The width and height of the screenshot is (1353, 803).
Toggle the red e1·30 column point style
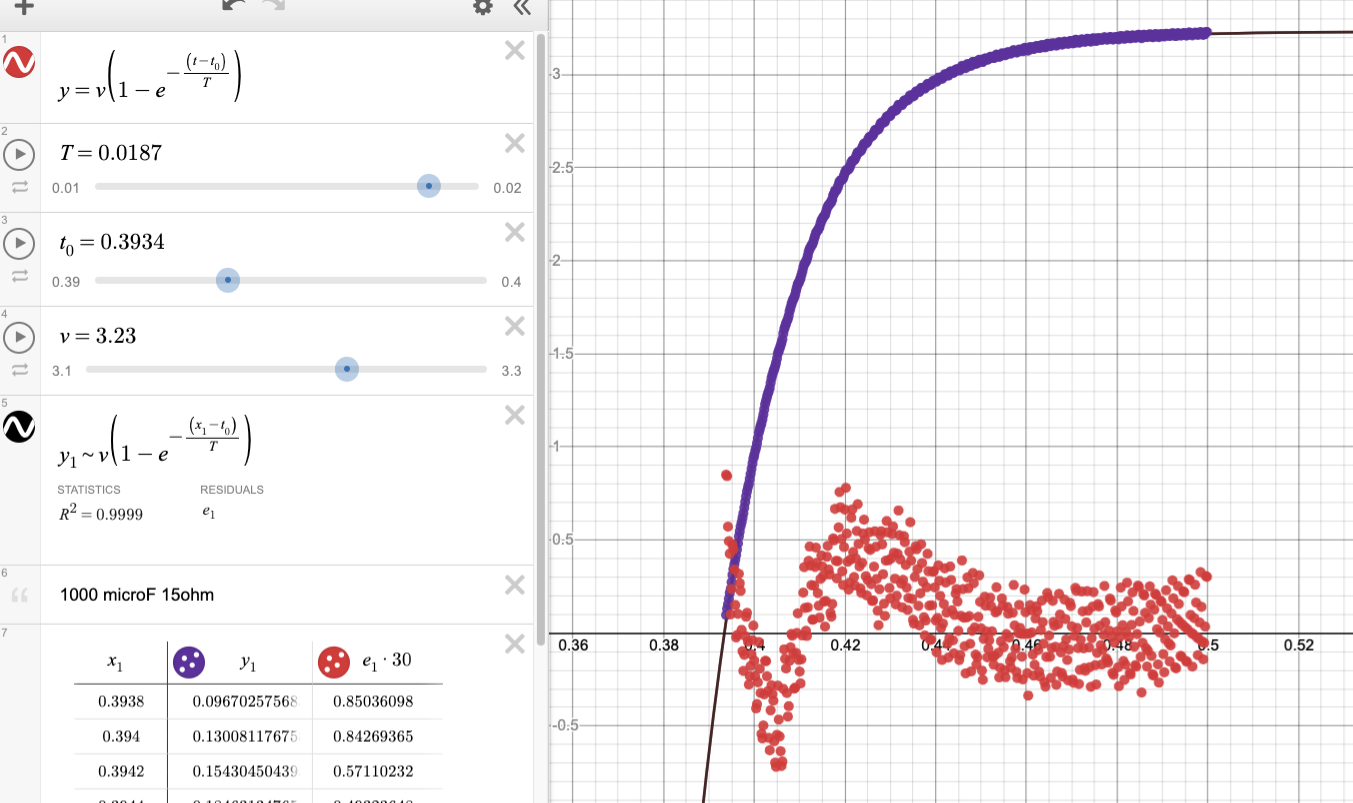tap(333, 661)
